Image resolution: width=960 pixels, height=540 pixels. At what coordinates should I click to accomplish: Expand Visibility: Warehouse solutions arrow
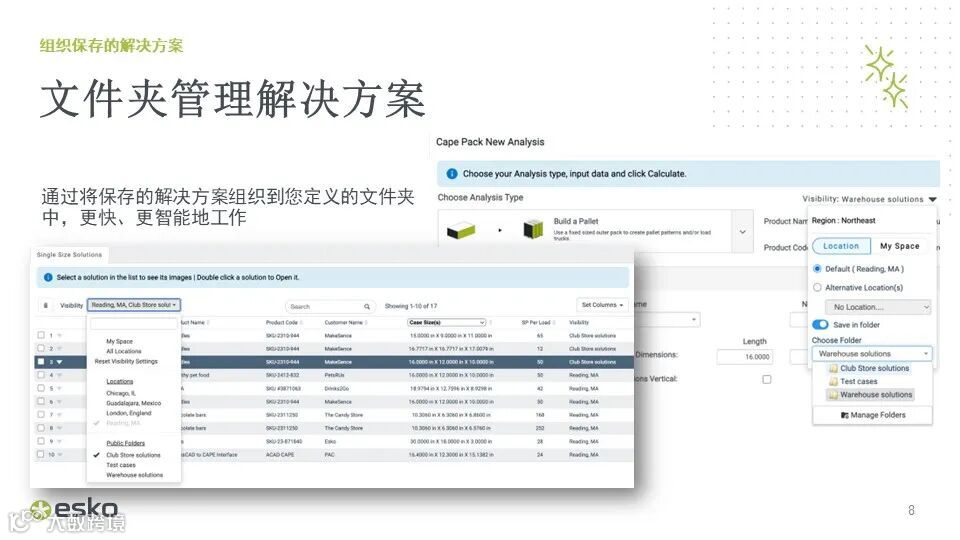(x=932, y=200)
